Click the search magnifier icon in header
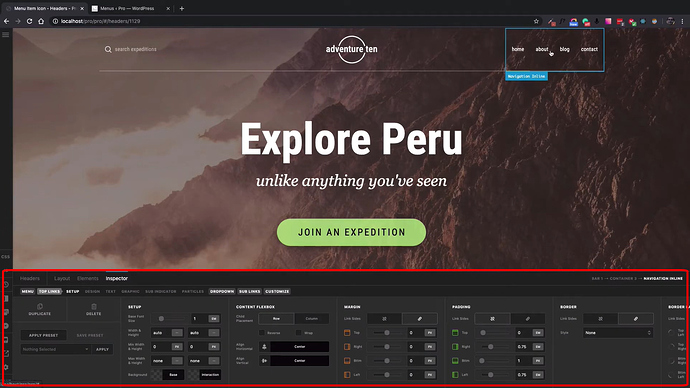 (x=108, y=49)
